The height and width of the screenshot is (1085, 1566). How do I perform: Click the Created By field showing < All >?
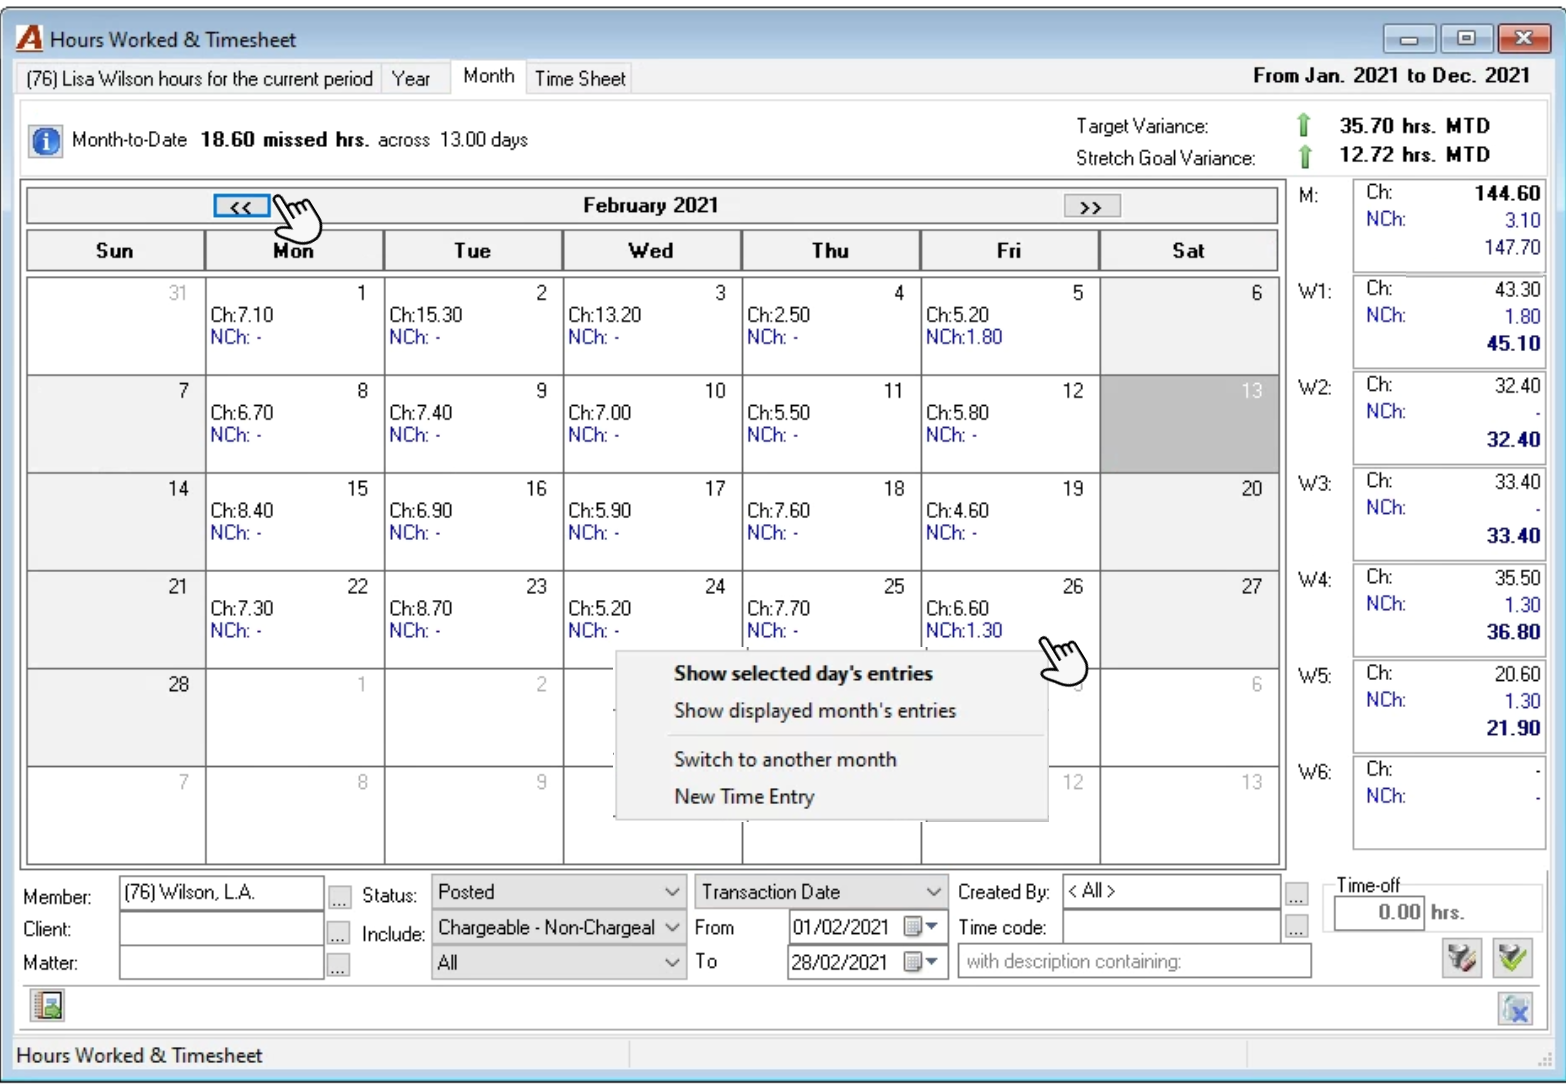(1171, 892)
